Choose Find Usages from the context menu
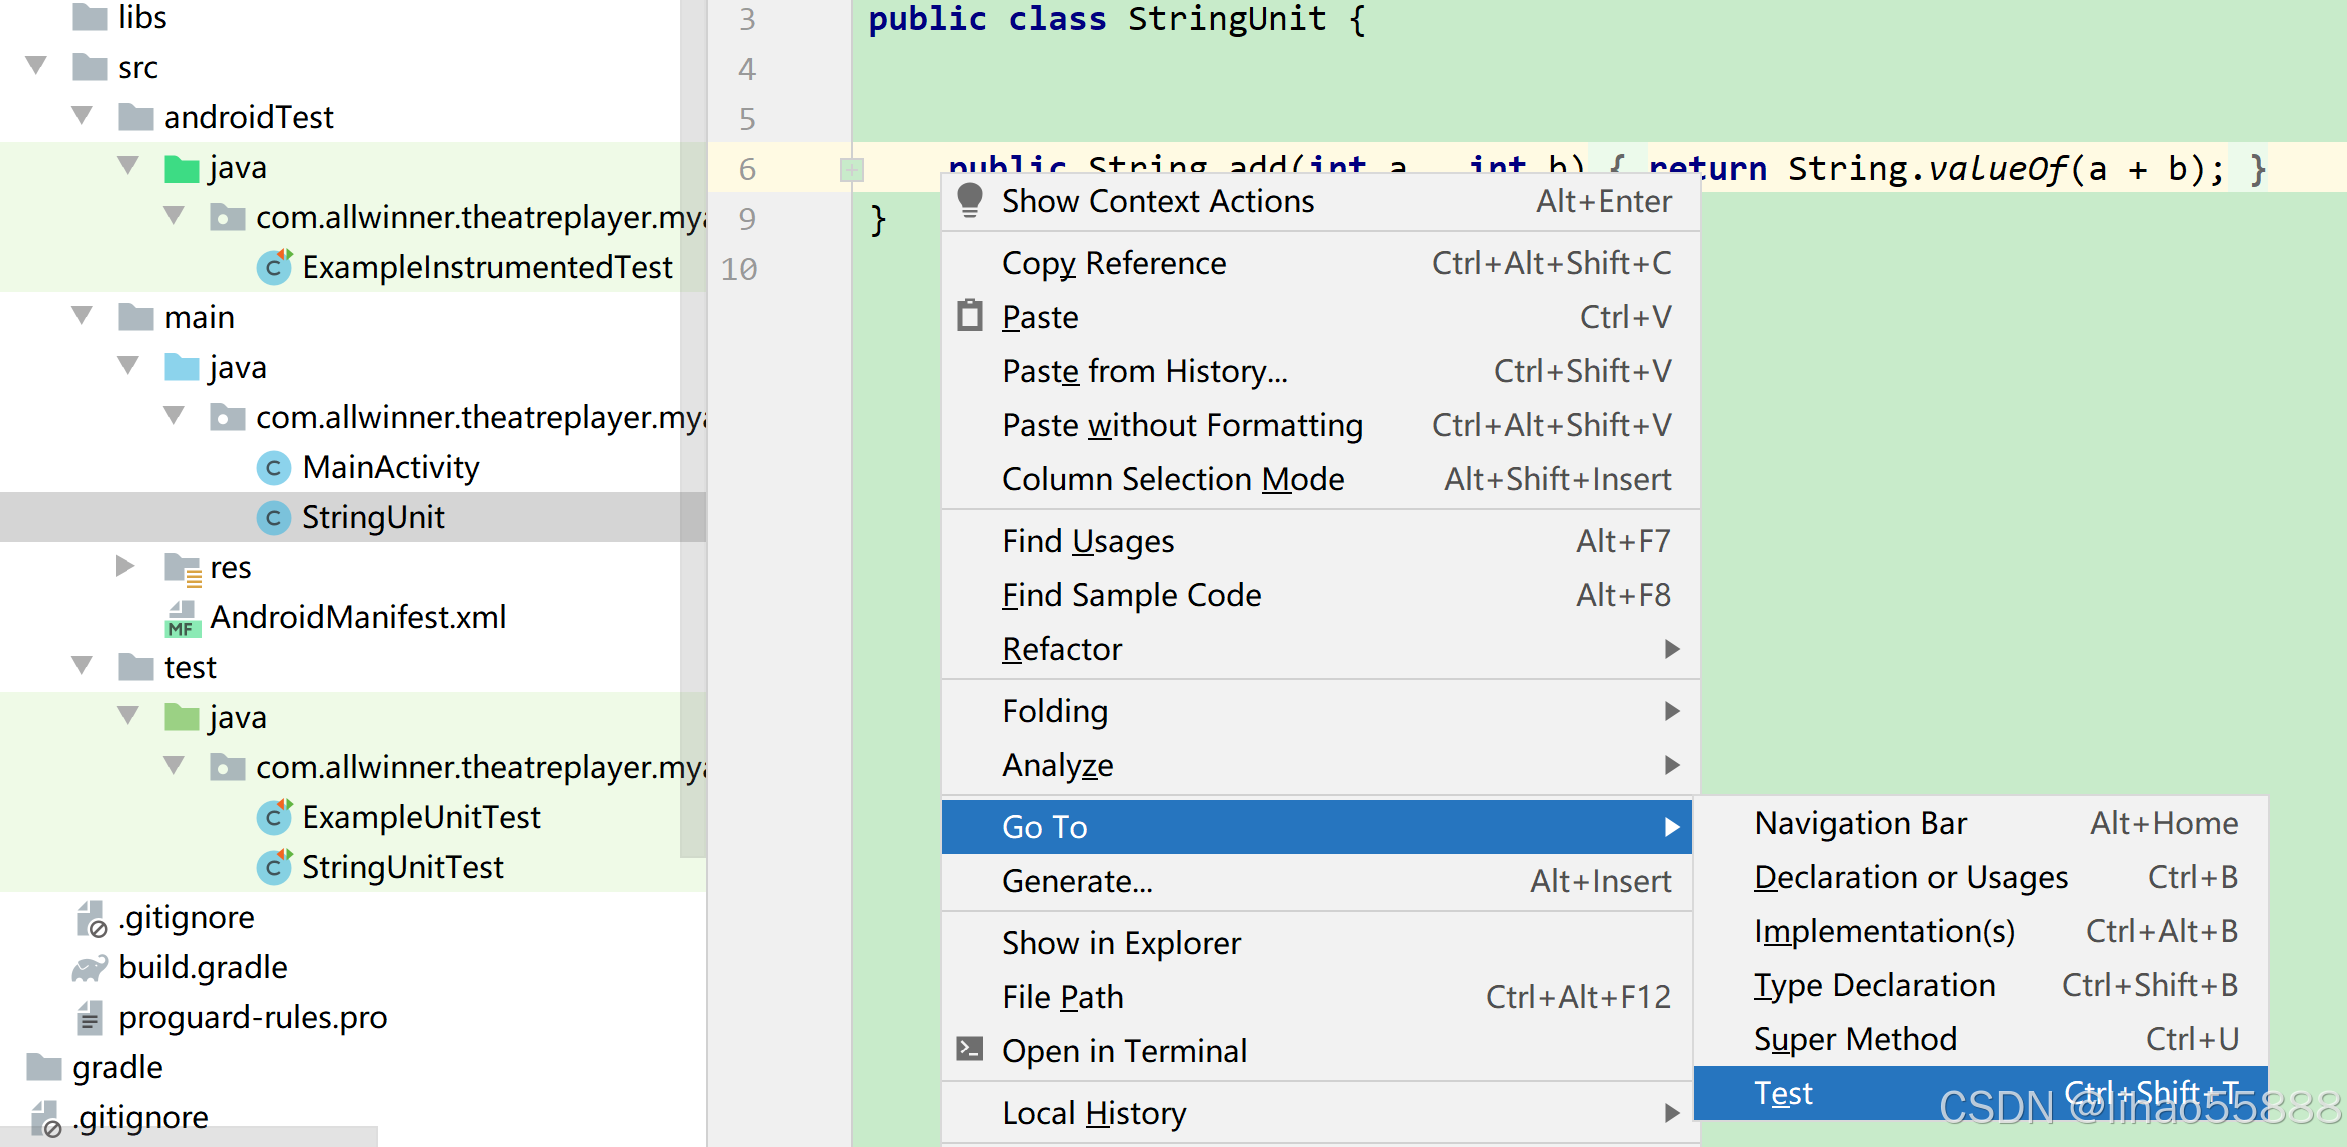This screenshot has width=2347, height=1147. pyautogui.click(x=1088, y=541)
